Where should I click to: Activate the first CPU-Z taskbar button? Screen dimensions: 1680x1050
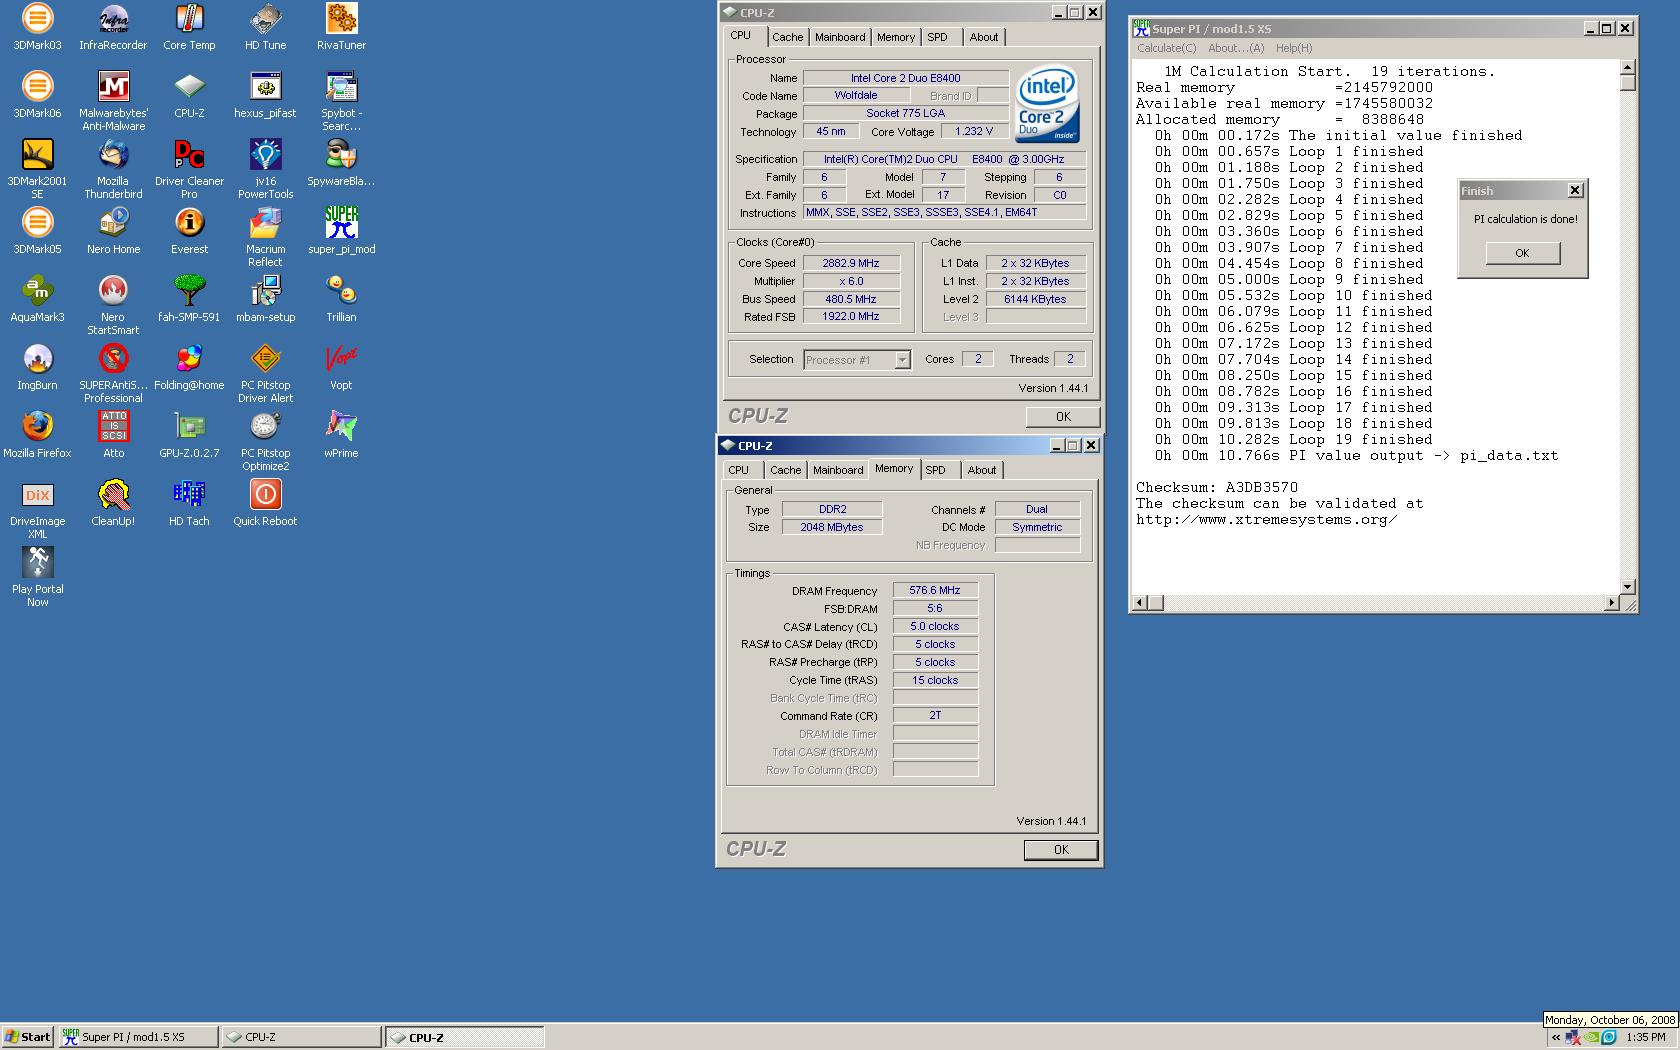click(301, 1037)
